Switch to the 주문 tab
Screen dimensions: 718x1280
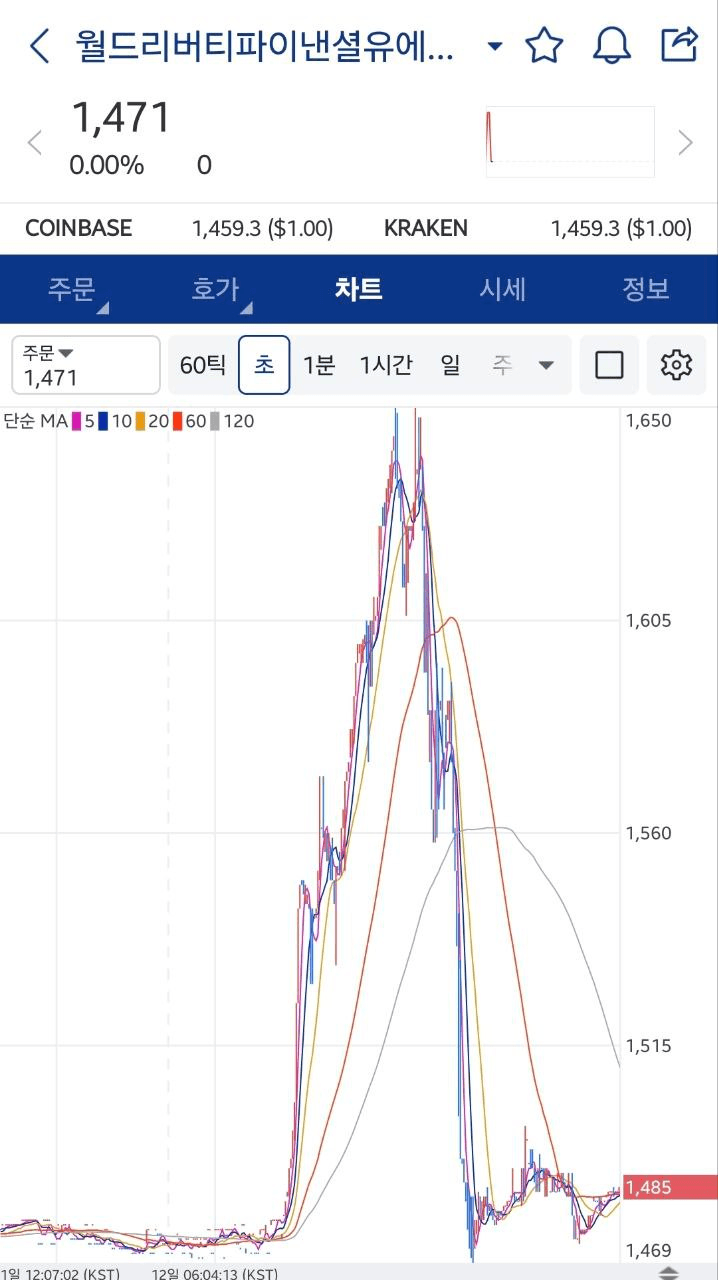[x=72, y=290]
